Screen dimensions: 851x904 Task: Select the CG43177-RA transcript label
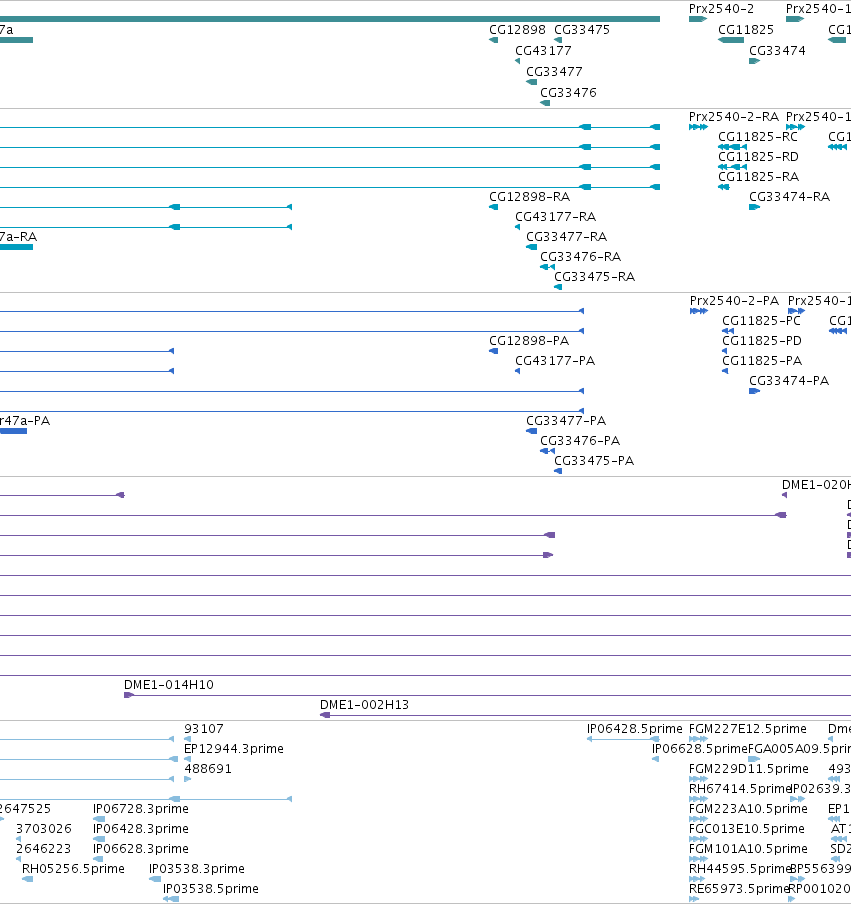point(555,217)
